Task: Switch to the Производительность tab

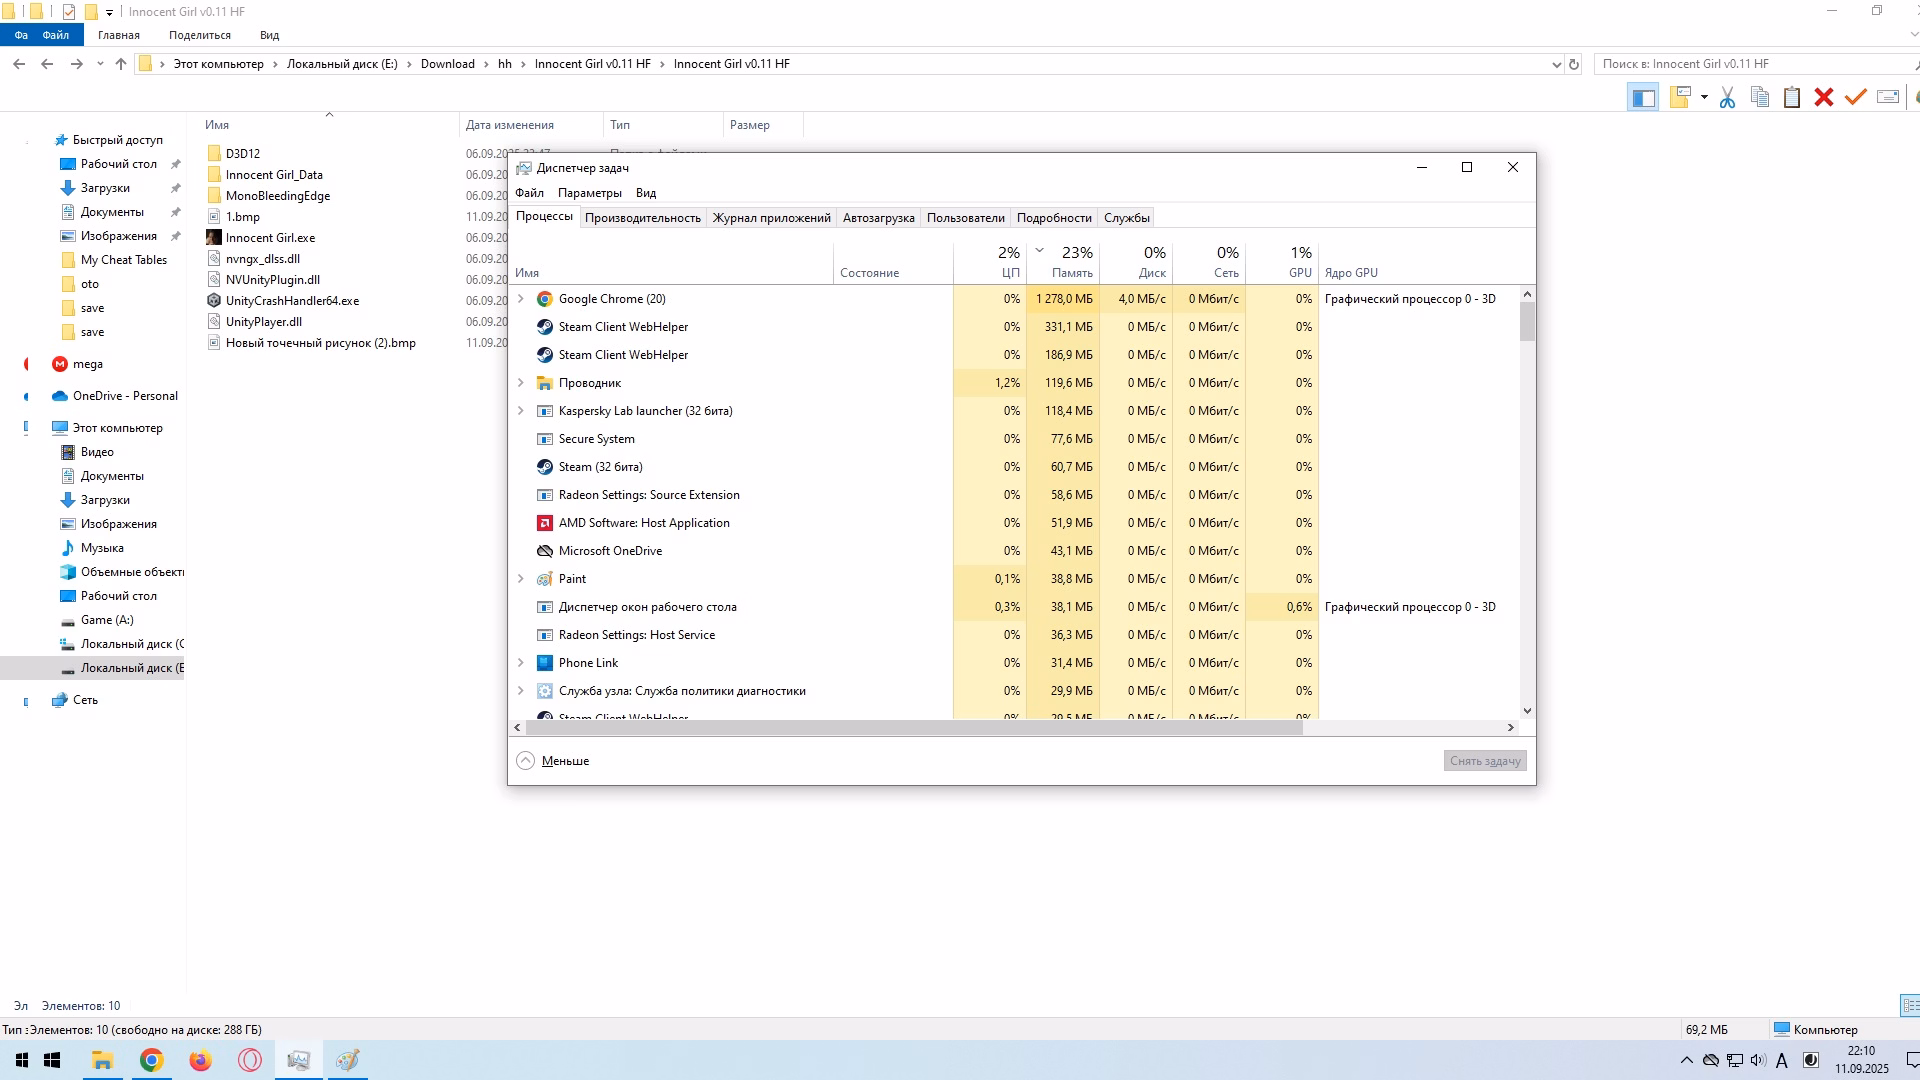Action: pos(642,218)
